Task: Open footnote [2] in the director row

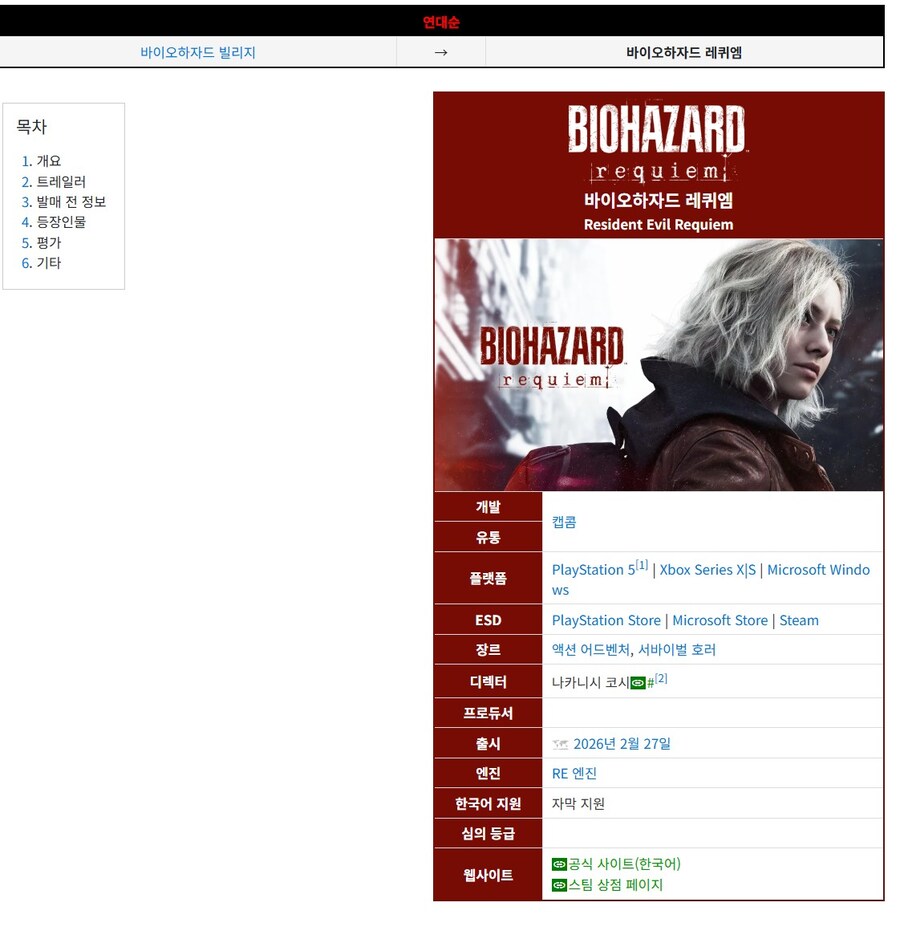Action: [661, 678]
